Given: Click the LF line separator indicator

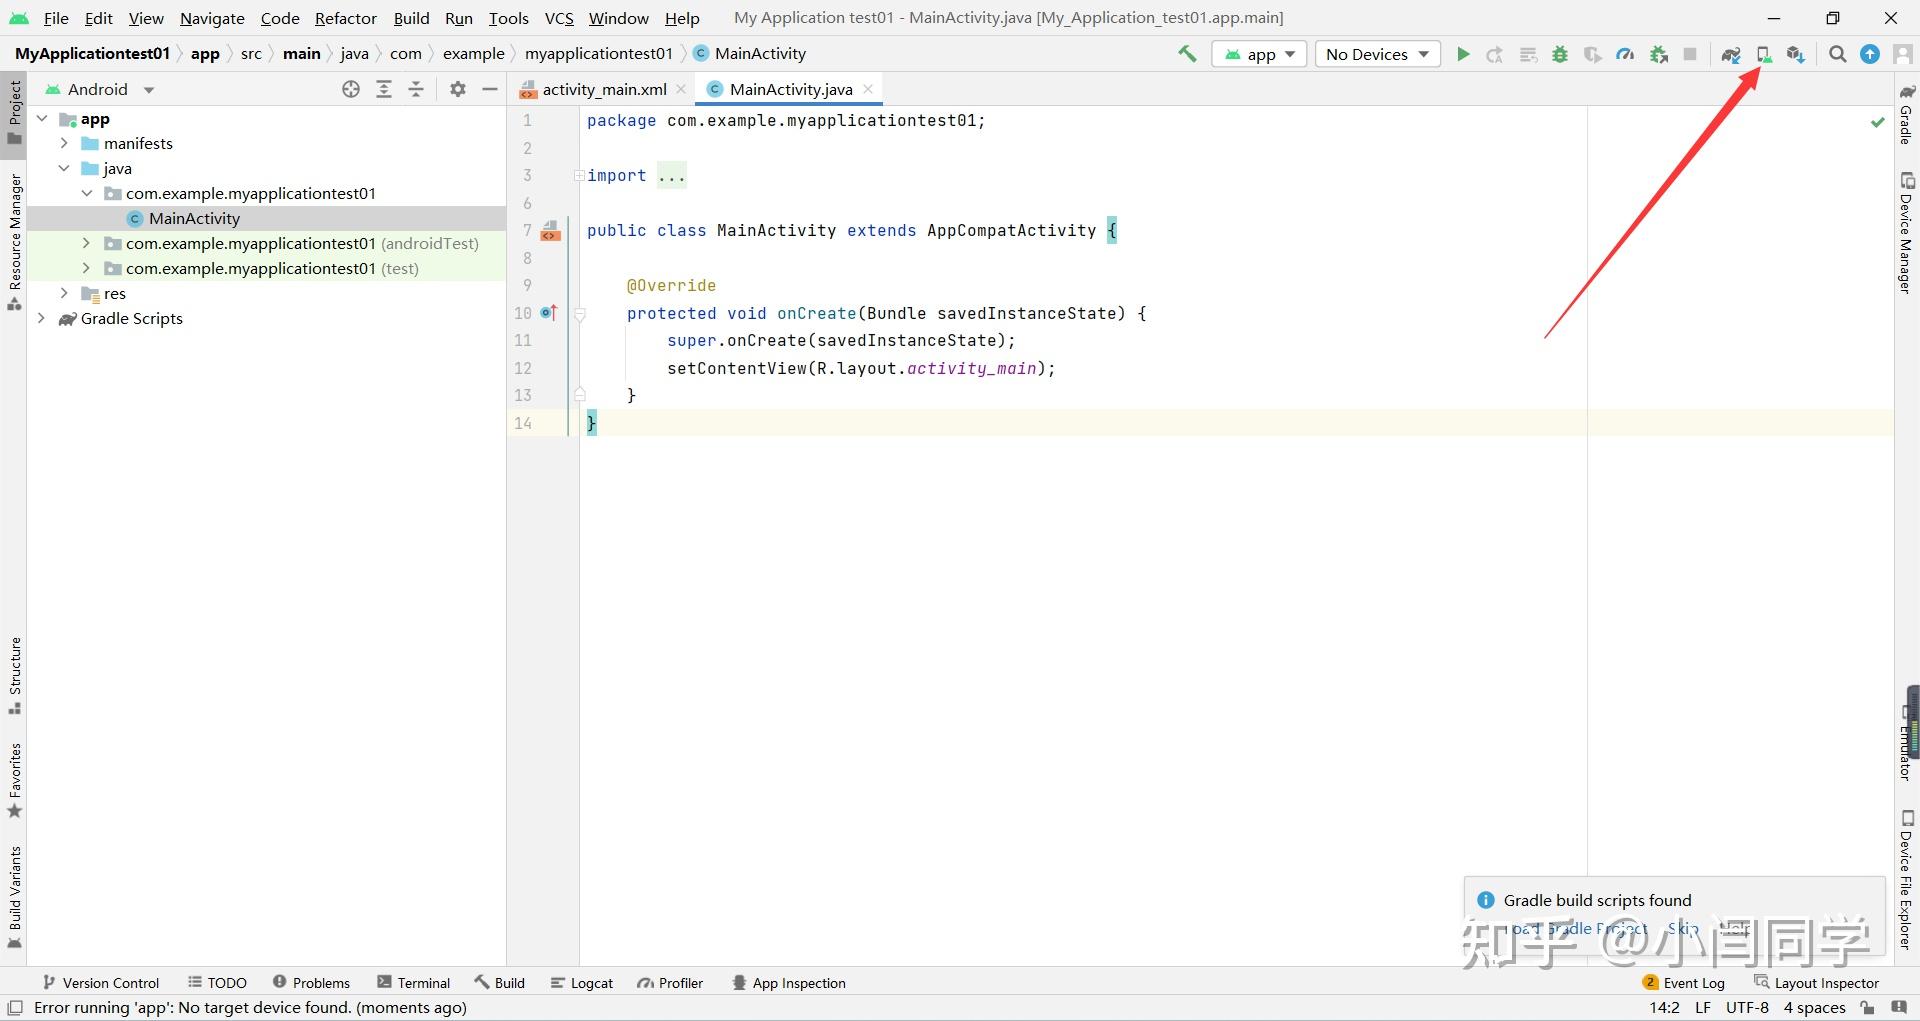Looking at the screenshot, I should pyautogui.click(x=1702, y=1007).
